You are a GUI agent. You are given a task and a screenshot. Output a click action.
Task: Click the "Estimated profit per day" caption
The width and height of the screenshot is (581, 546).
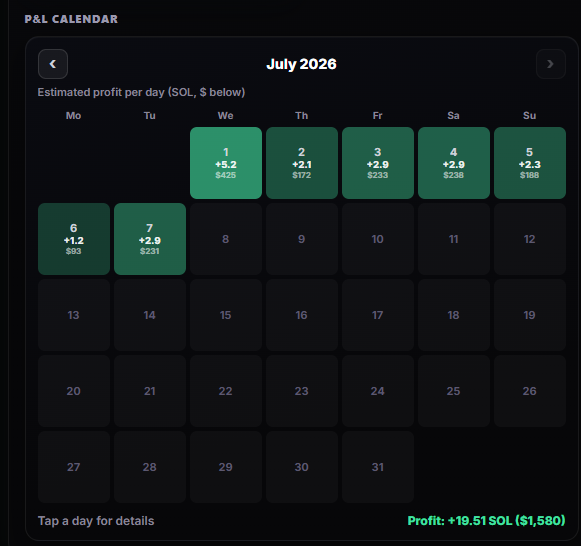pos(141,92)
